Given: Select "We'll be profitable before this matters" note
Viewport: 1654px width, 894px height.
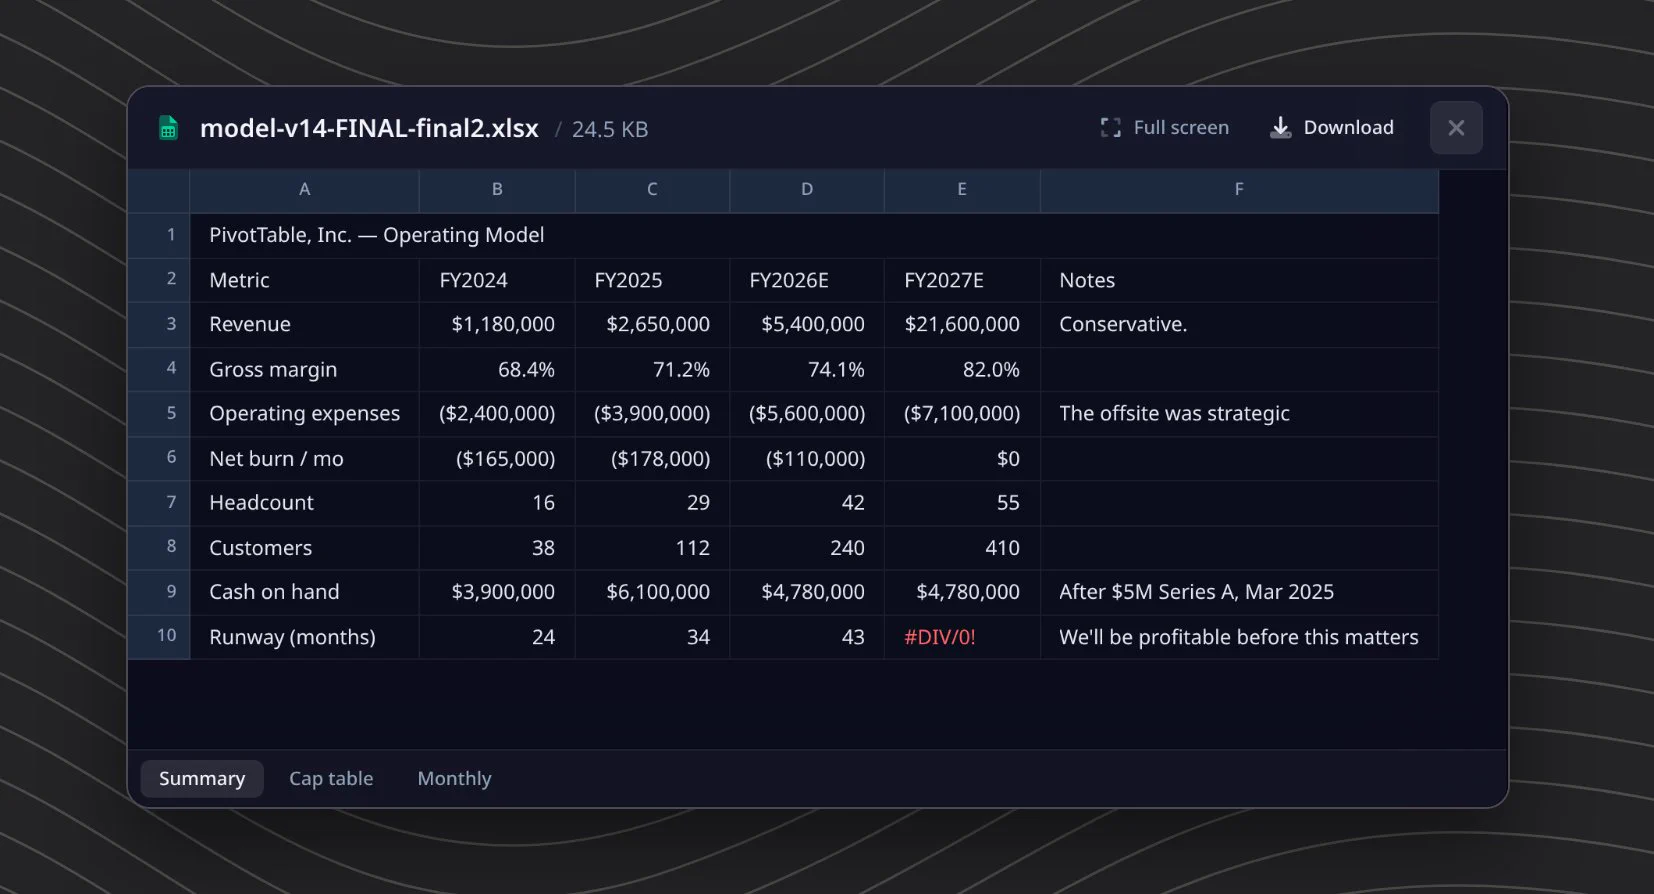Looking at the screenshot, I should coord(1239,636).
